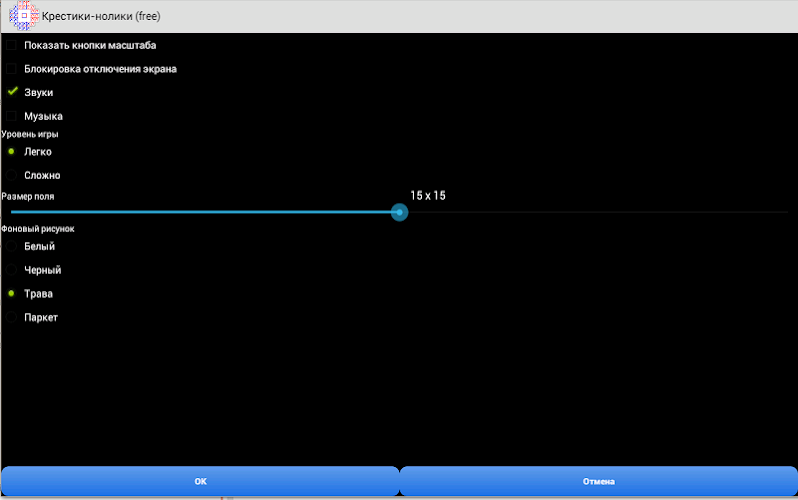Choose the Сложно difficulty radio button
The image size is (798, 500).
11,175
